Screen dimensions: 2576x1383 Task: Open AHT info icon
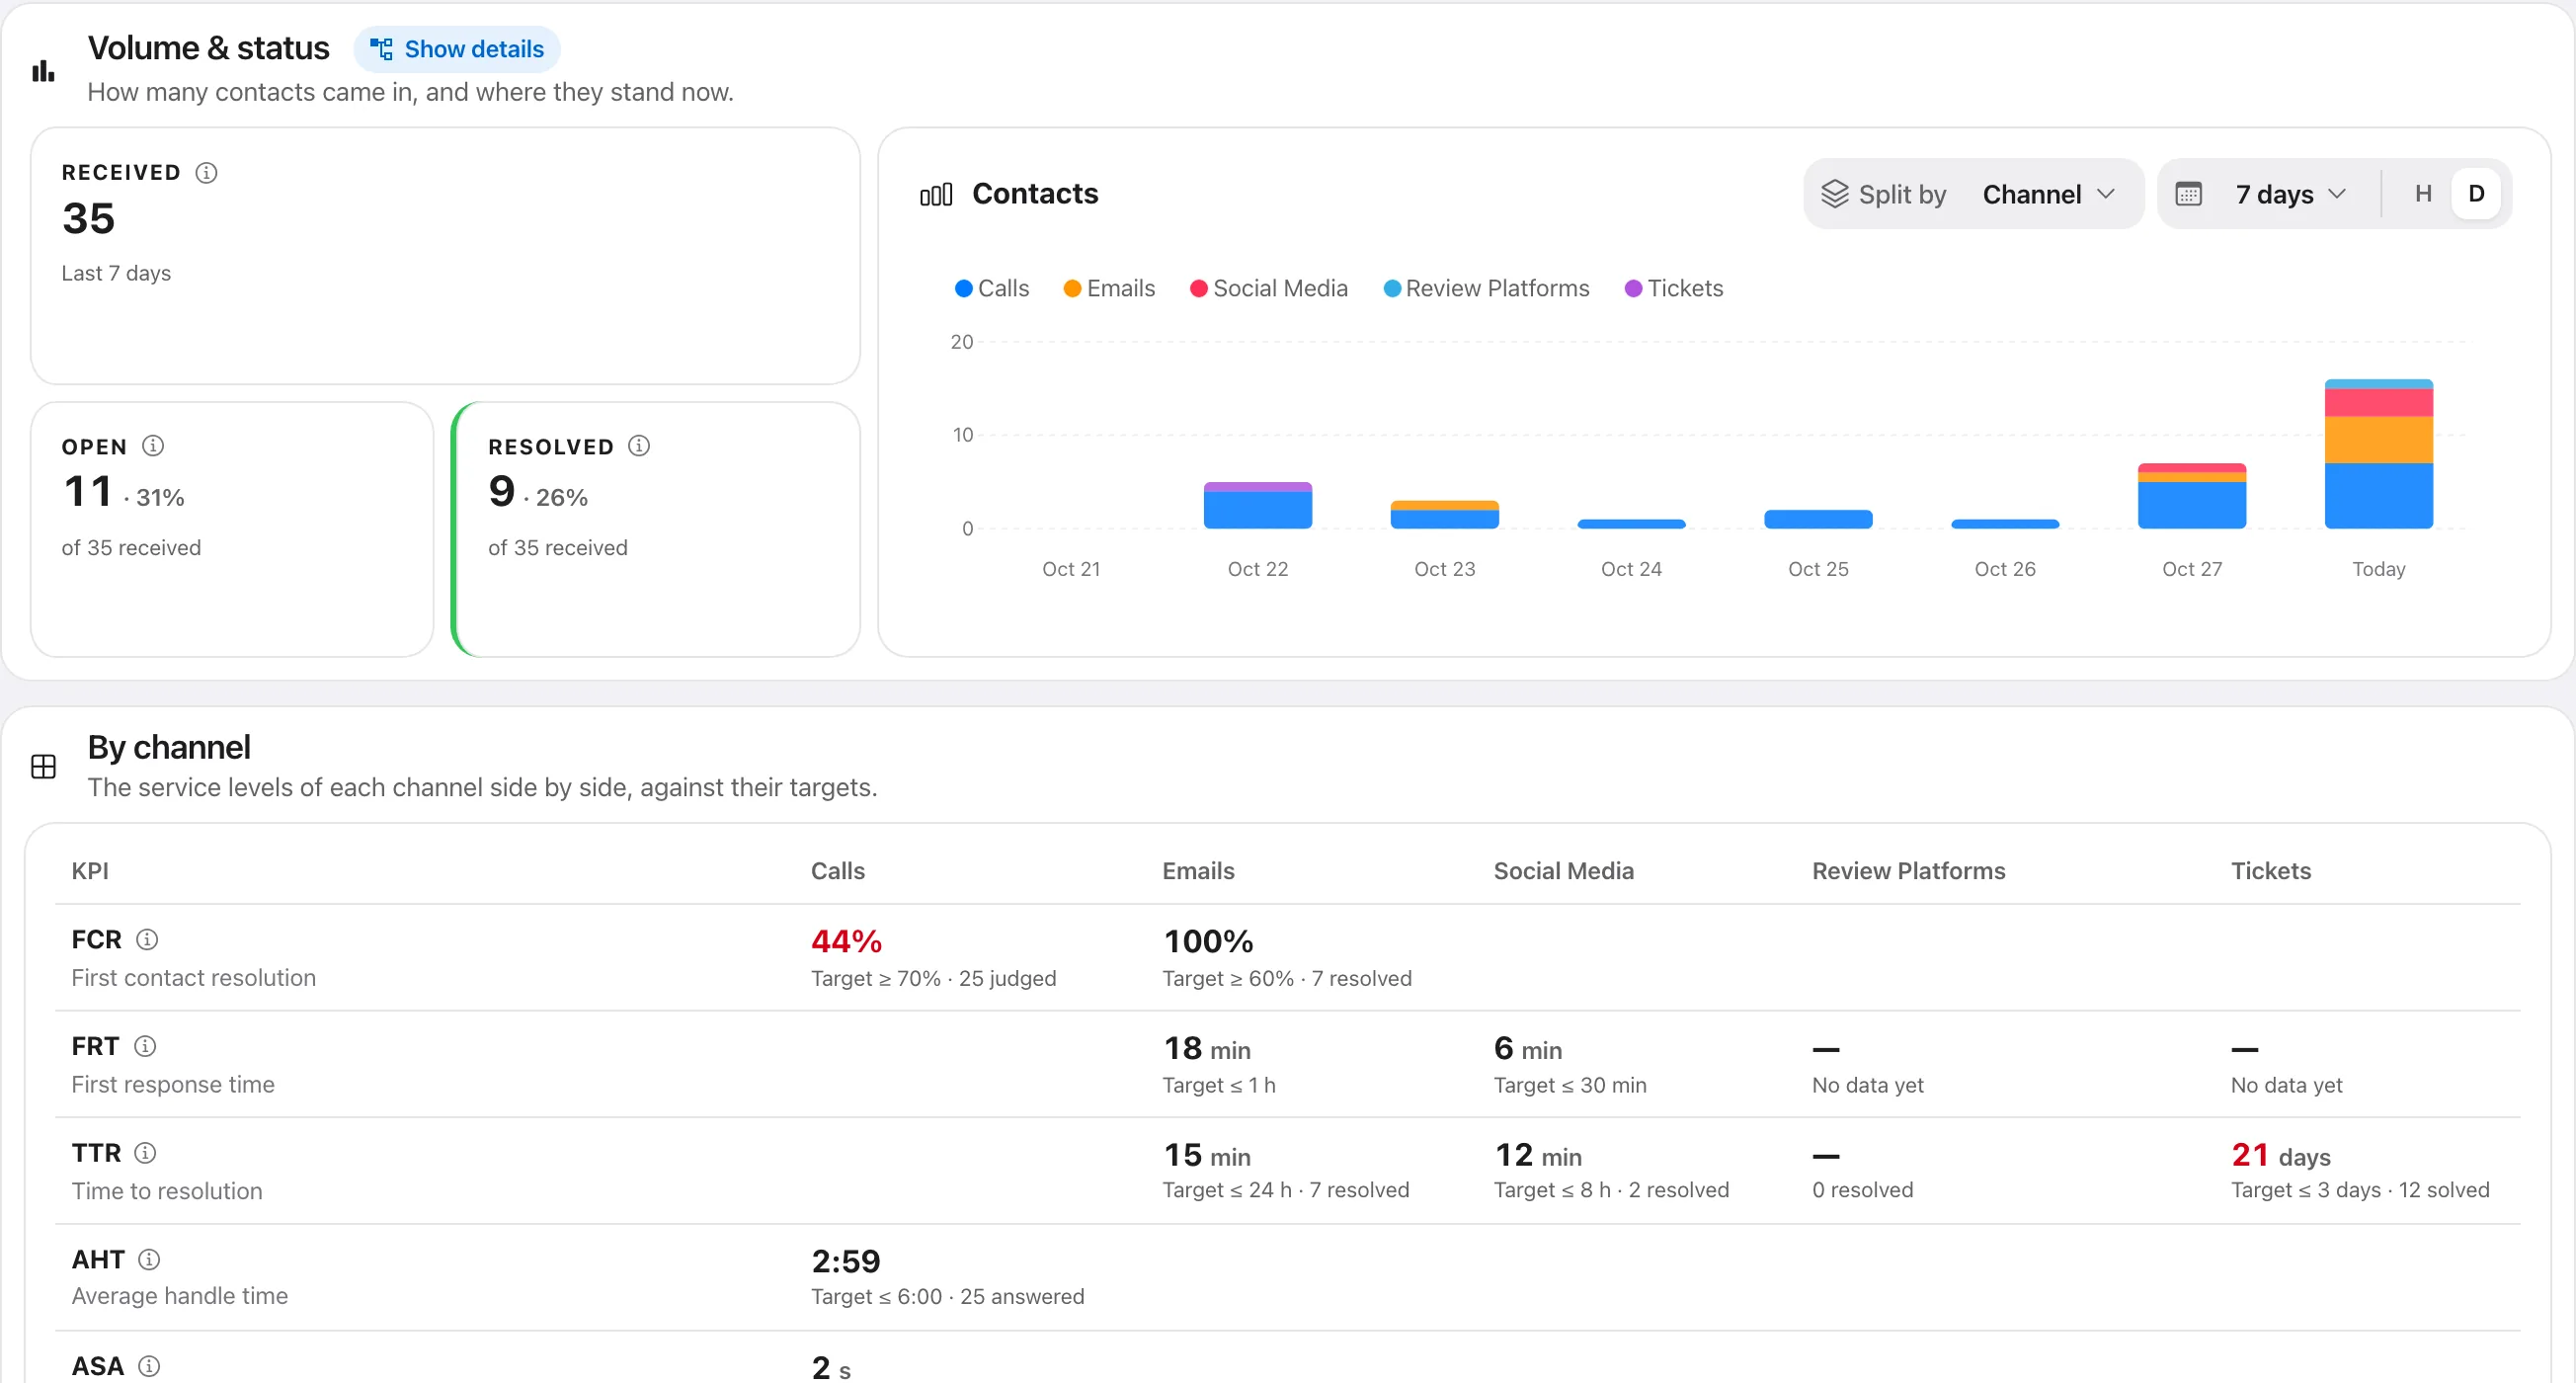pos(149,1259)
